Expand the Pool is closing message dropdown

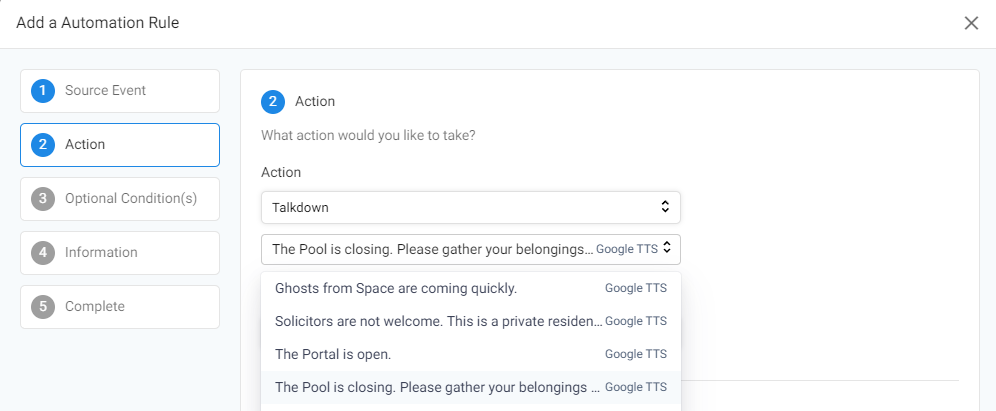pos(471,249)
